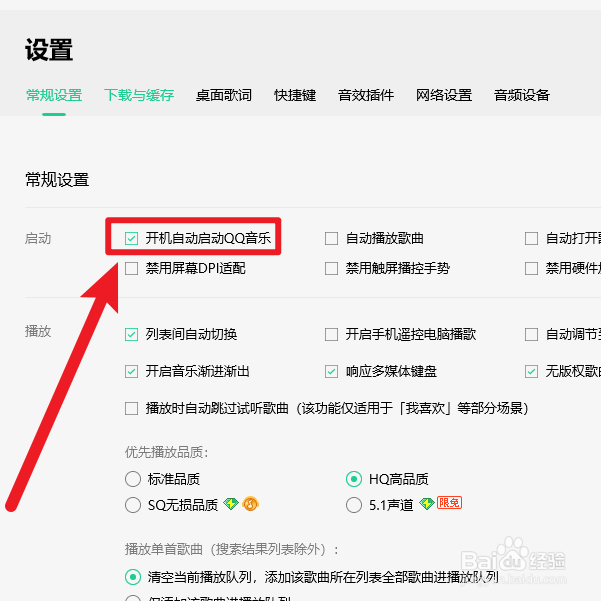The width and height of the screenshot is (601, 601).
Task: Open 网络设置 tab
Action: click(444, 95)
